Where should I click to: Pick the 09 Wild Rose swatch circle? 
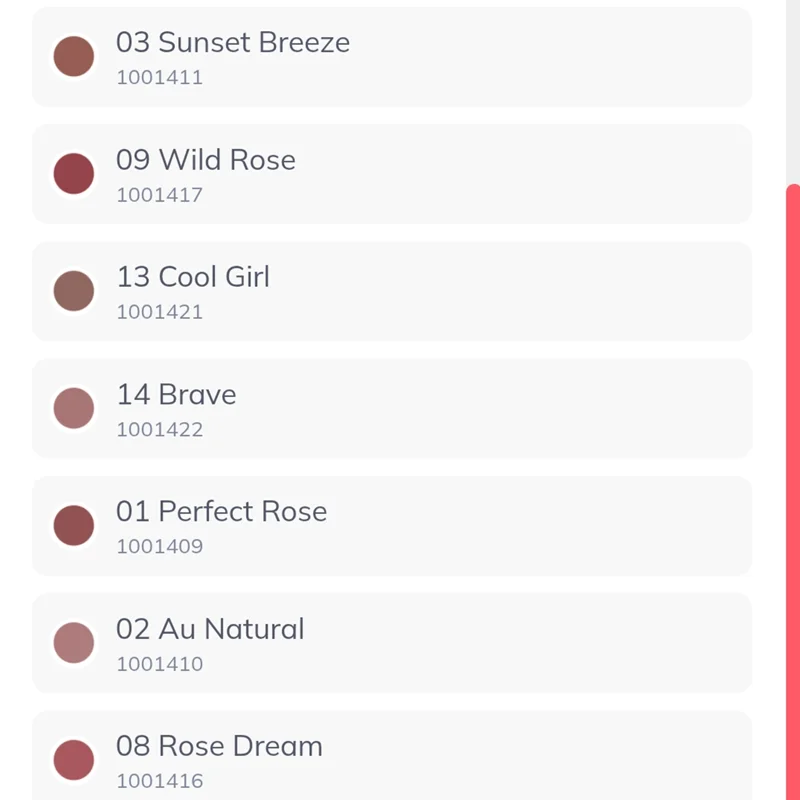click(74, 174)
